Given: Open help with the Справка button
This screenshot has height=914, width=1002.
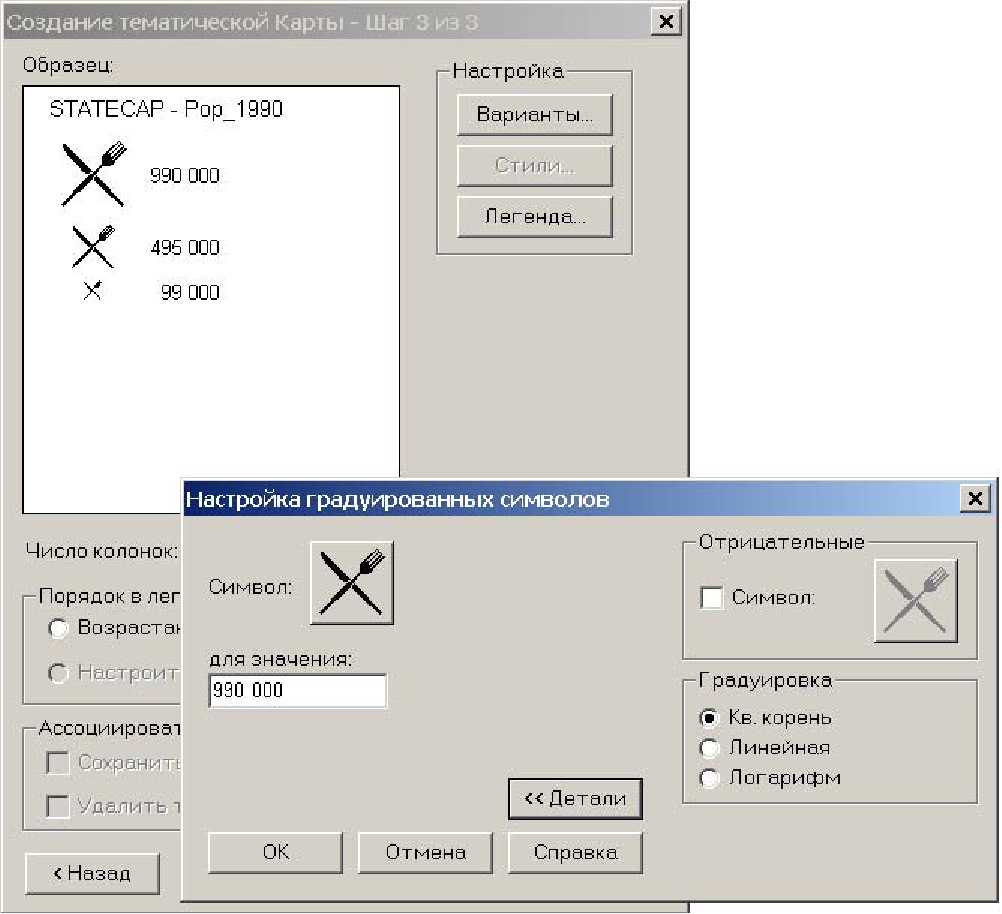Looking at the screenshot, I should pos(575,853).
